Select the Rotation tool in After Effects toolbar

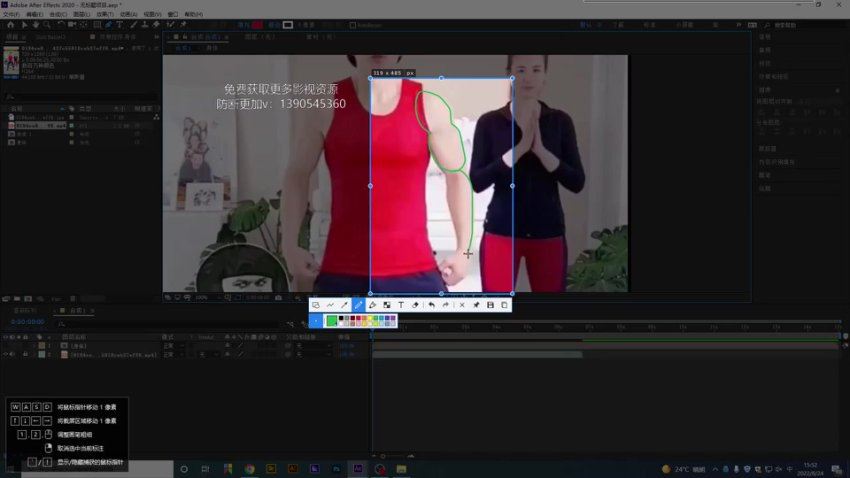[60, 25]
